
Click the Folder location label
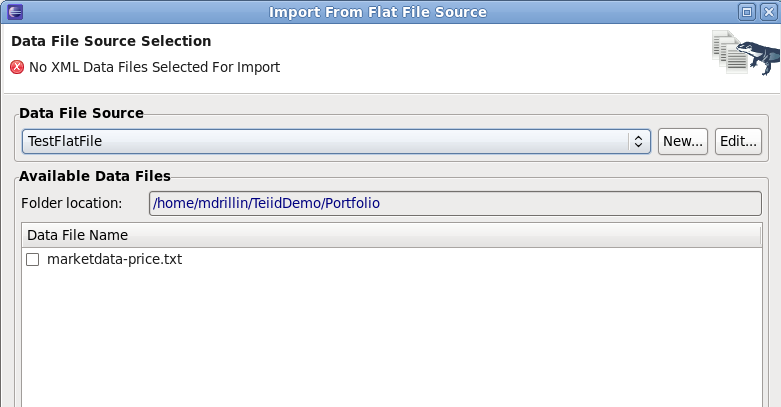pyautogui.click(x=71, y=203)
